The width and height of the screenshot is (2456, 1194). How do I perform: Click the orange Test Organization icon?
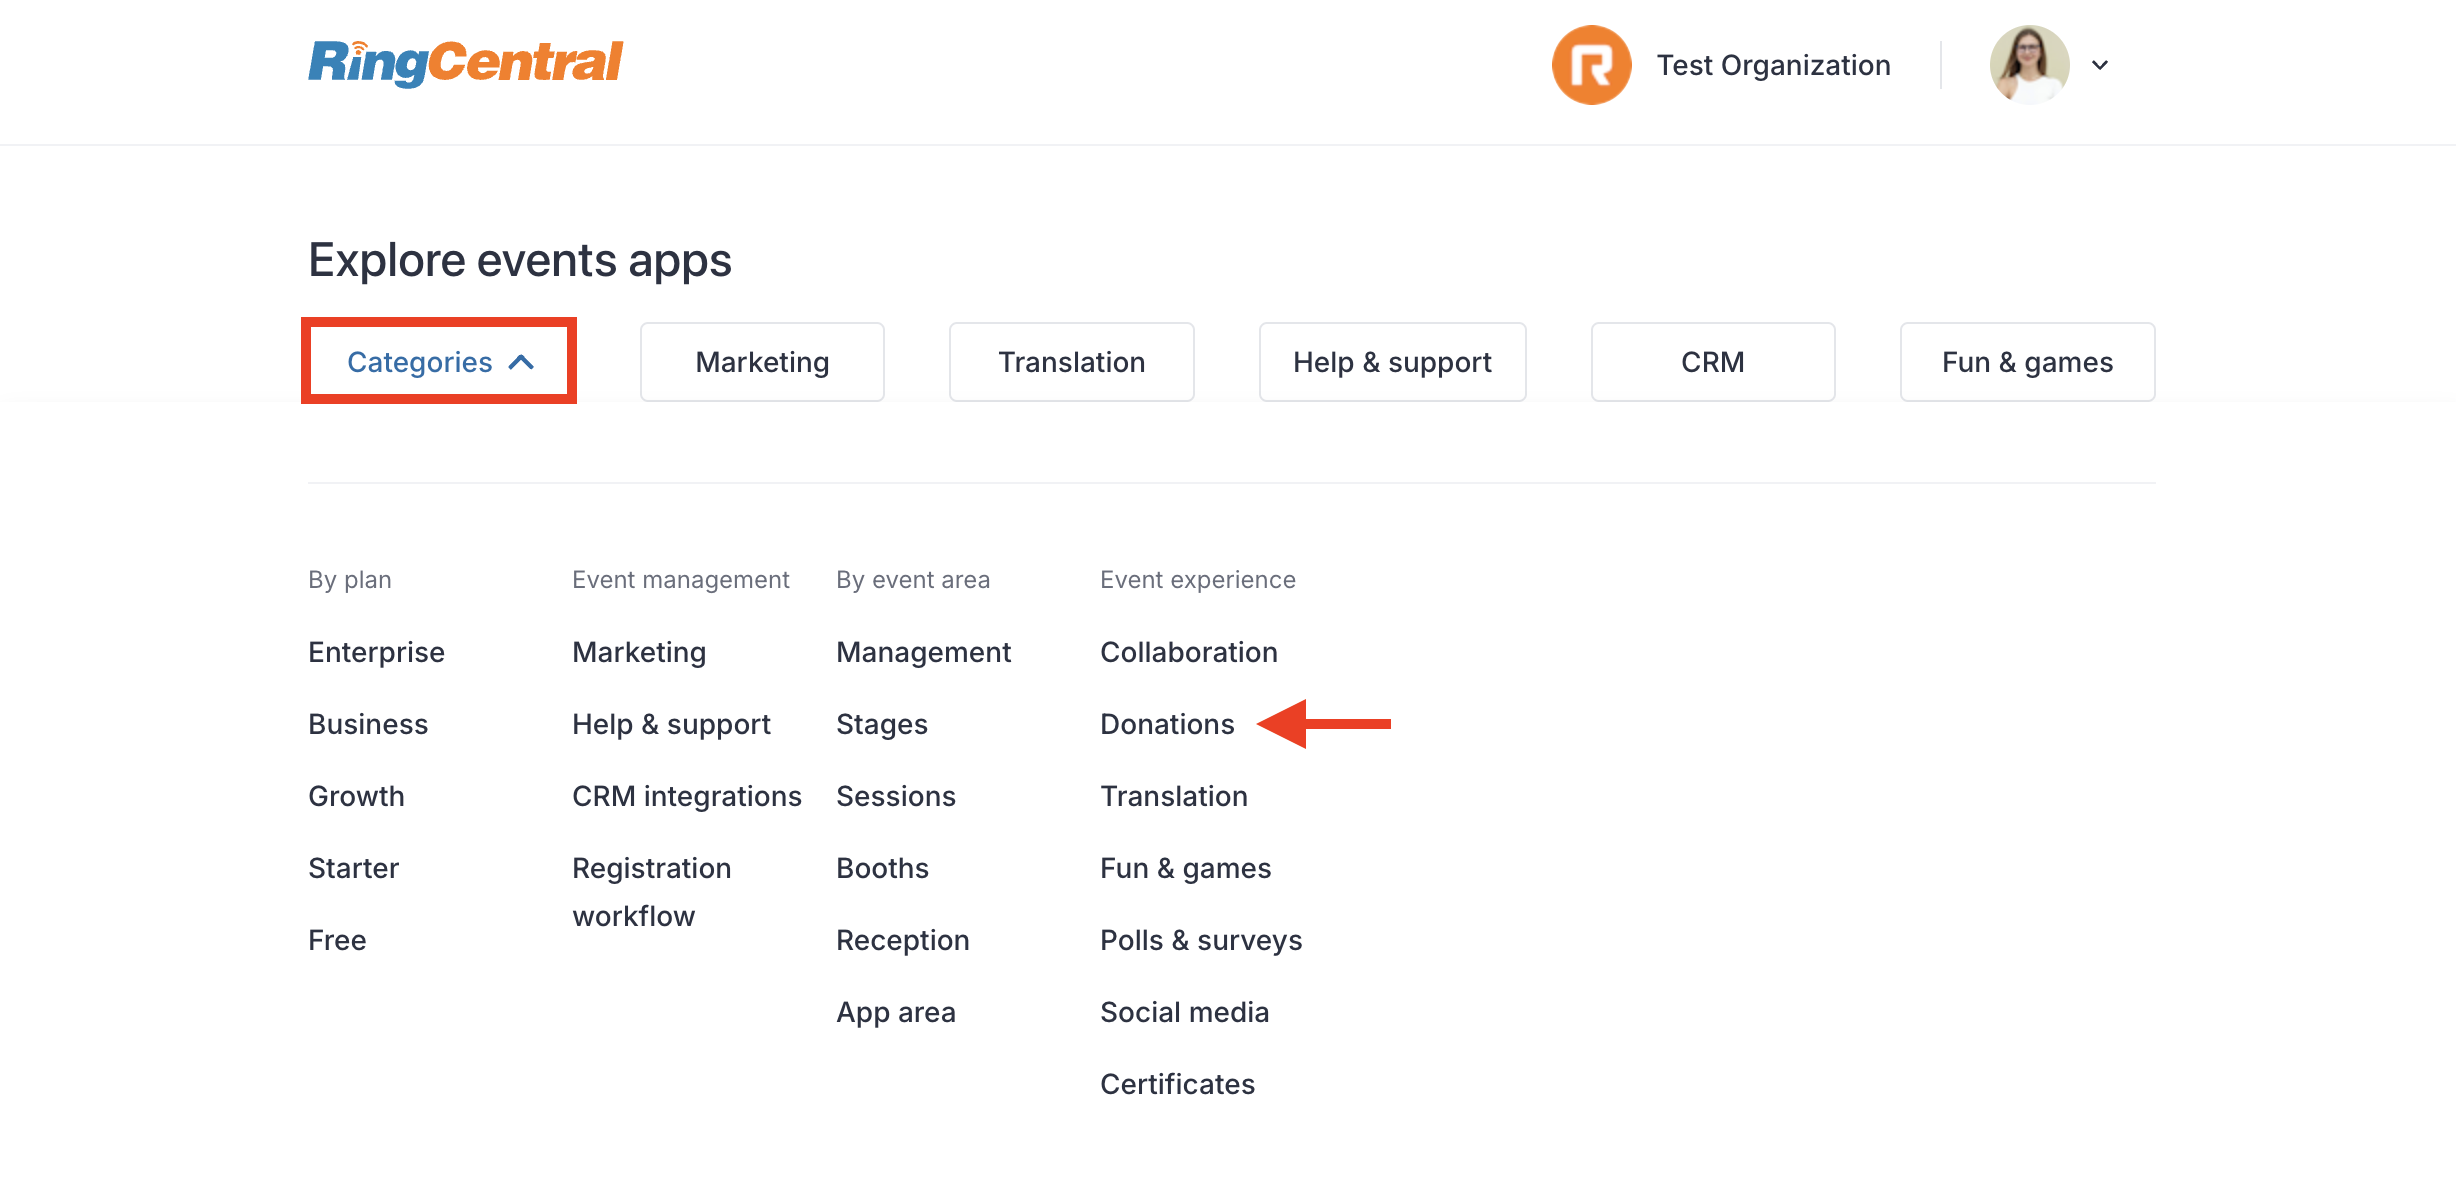(1591, 65)
